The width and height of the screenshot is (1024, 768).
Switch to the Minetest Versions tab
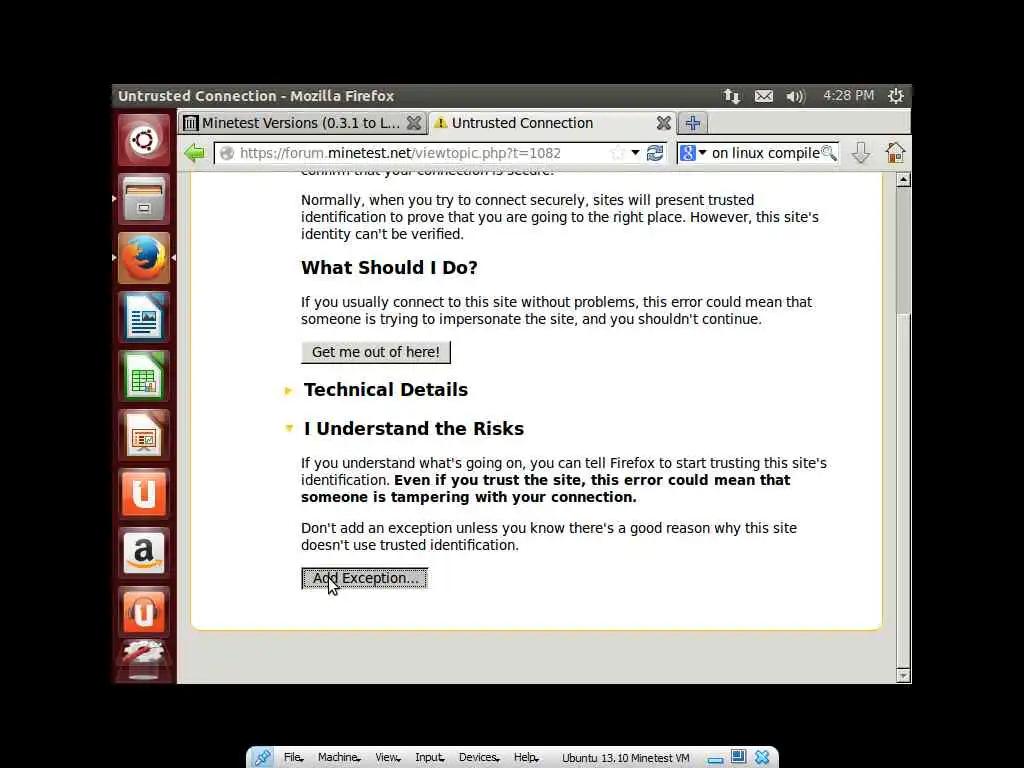pos(301,123)
